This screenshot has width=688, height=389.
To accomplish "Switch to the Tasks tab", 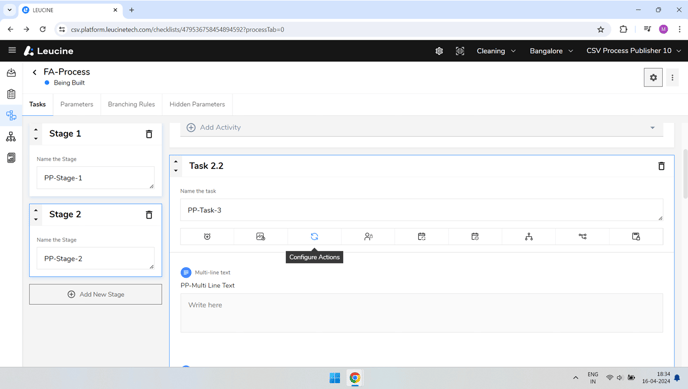I will pos(37,104).
